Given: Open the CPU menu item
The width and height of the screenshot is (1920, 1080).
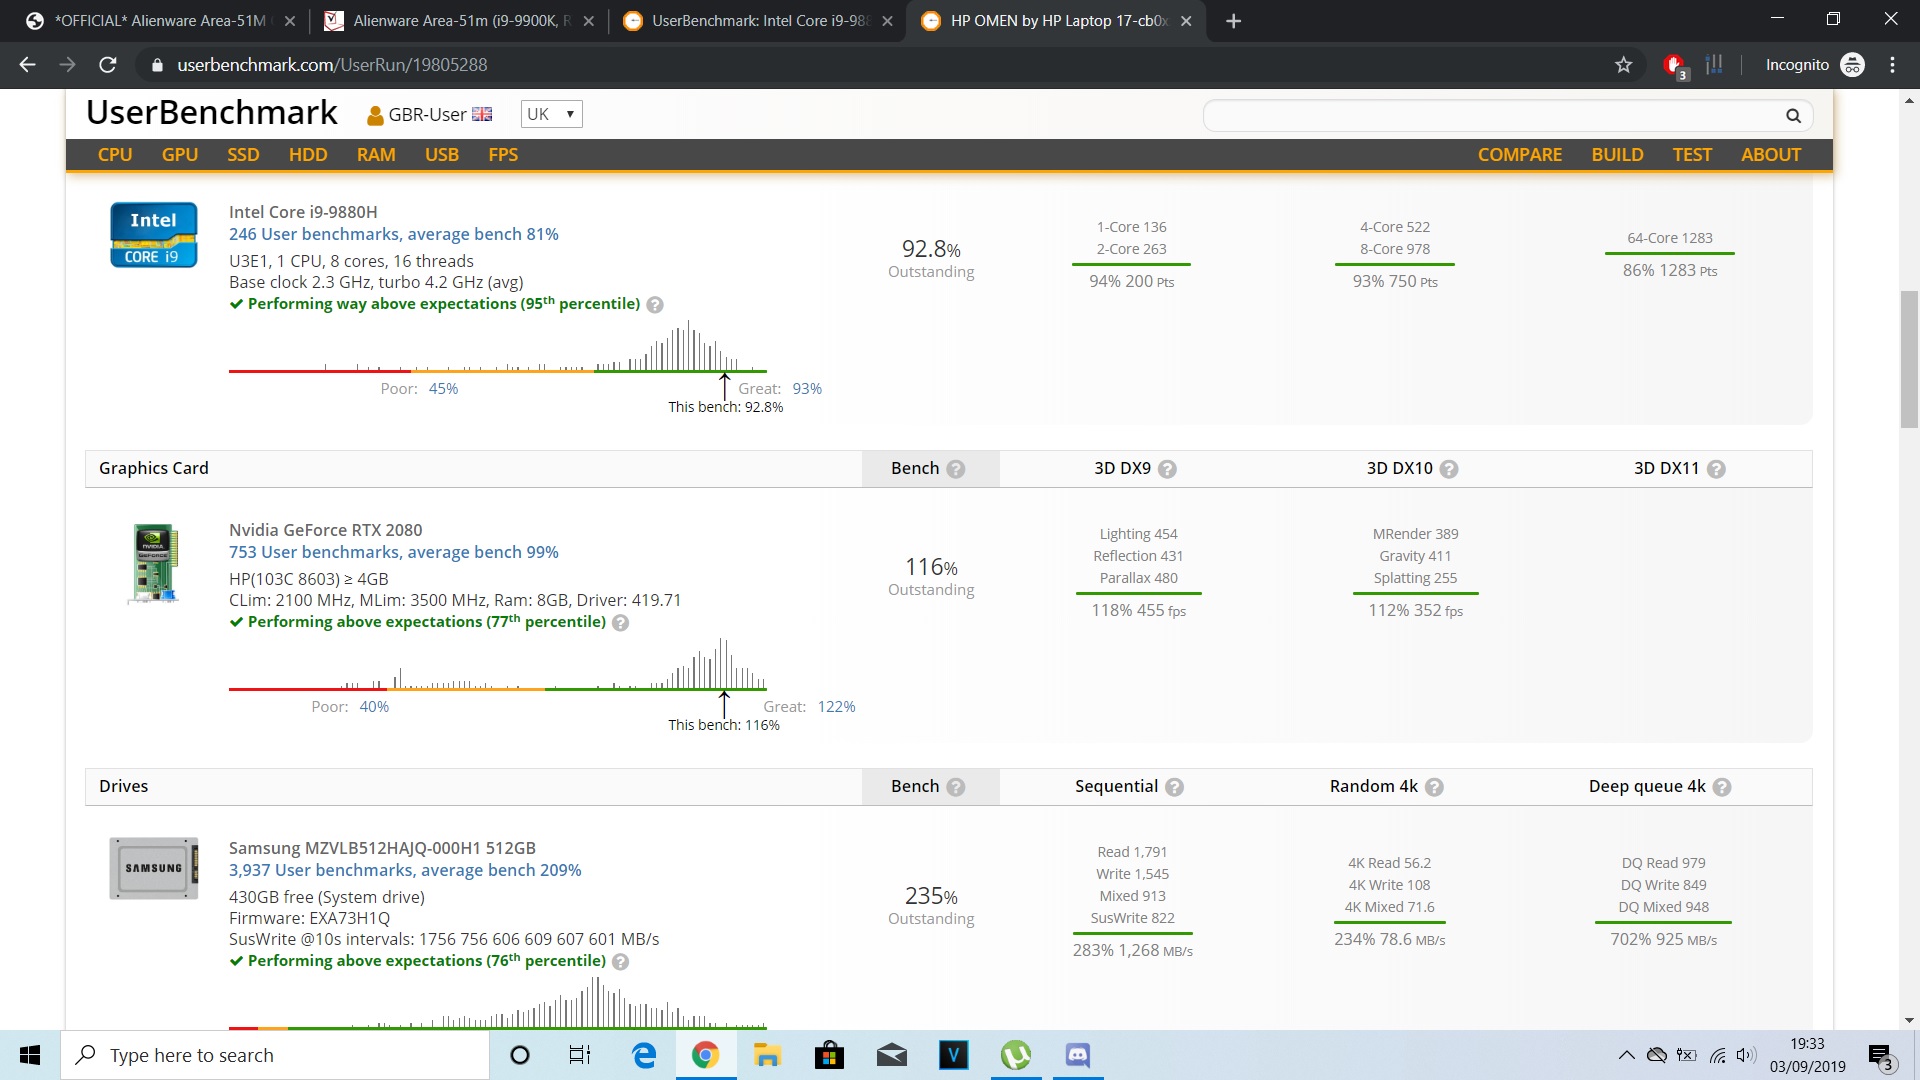Looking at the screenshot, I should (115, 155).
